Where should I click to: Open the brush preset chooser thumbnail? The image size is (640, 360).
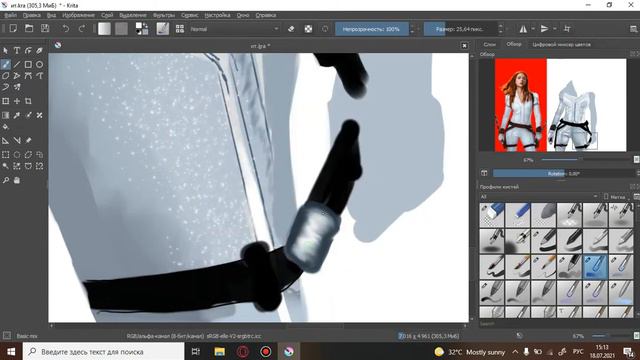(x=162, y=29)
